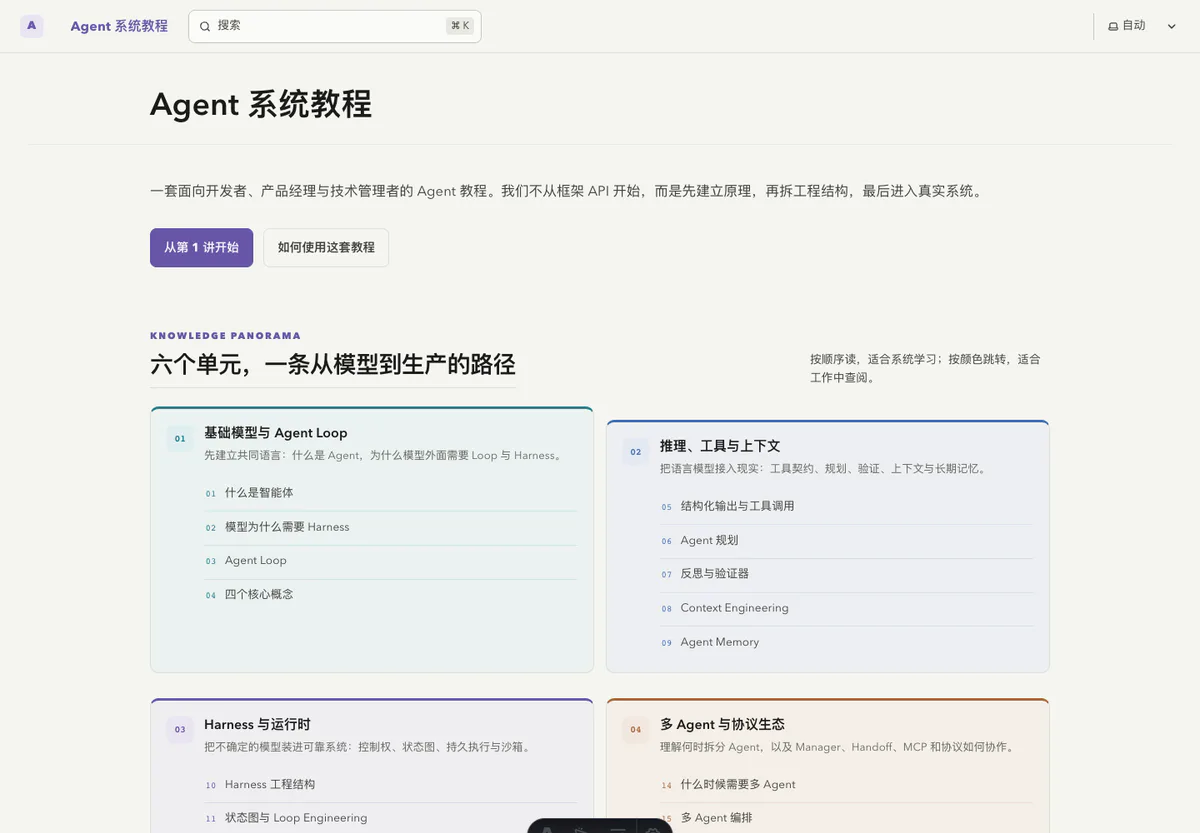Open lesson Agent 规划
1200x833 pixels.
[x=846, y=540]
